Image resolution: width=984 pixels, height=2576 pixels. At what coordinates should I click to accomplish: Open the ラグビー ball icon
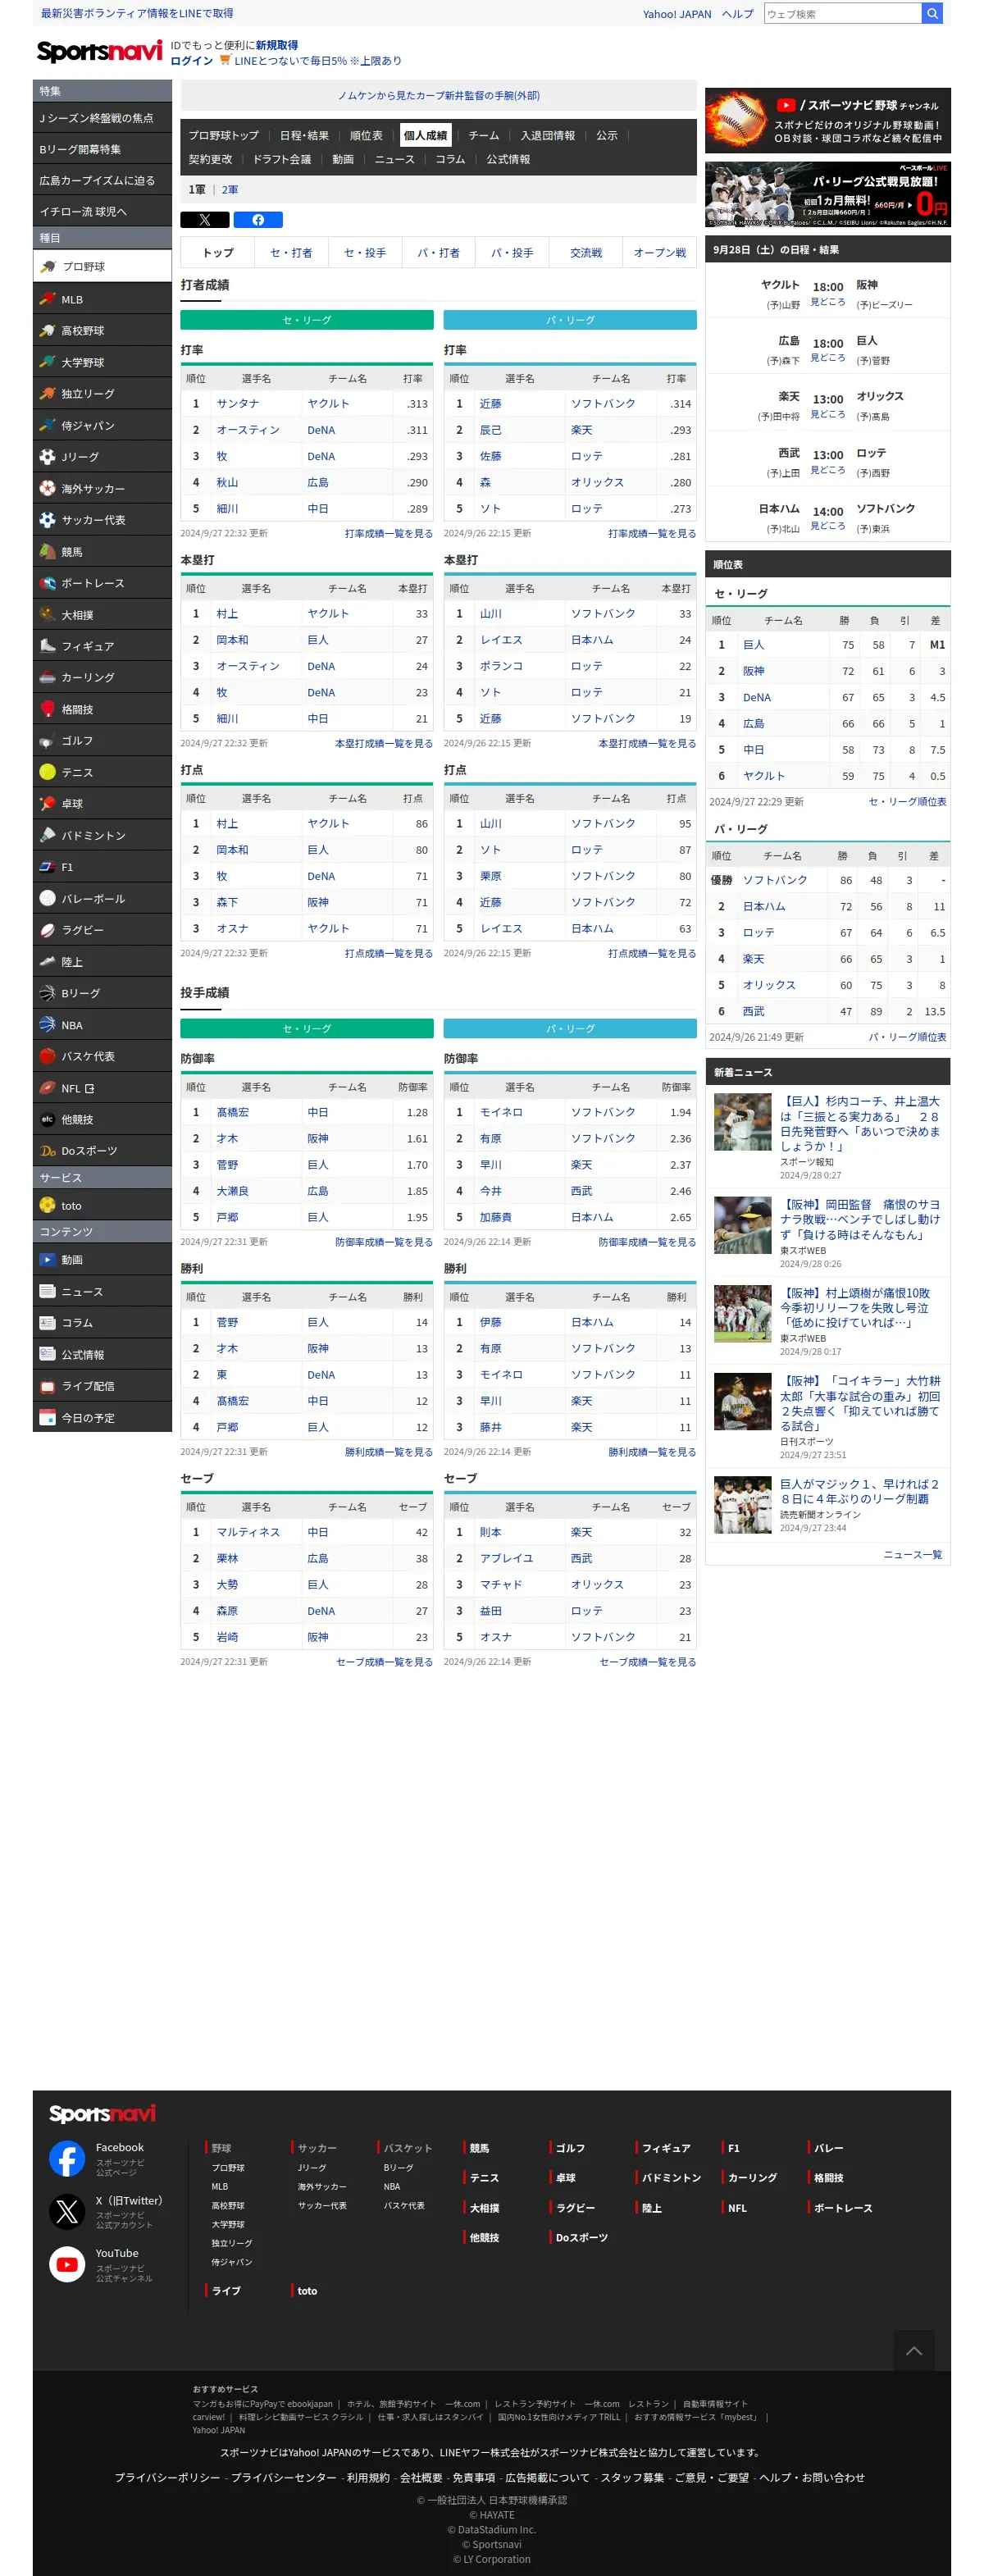coord(47,930)
